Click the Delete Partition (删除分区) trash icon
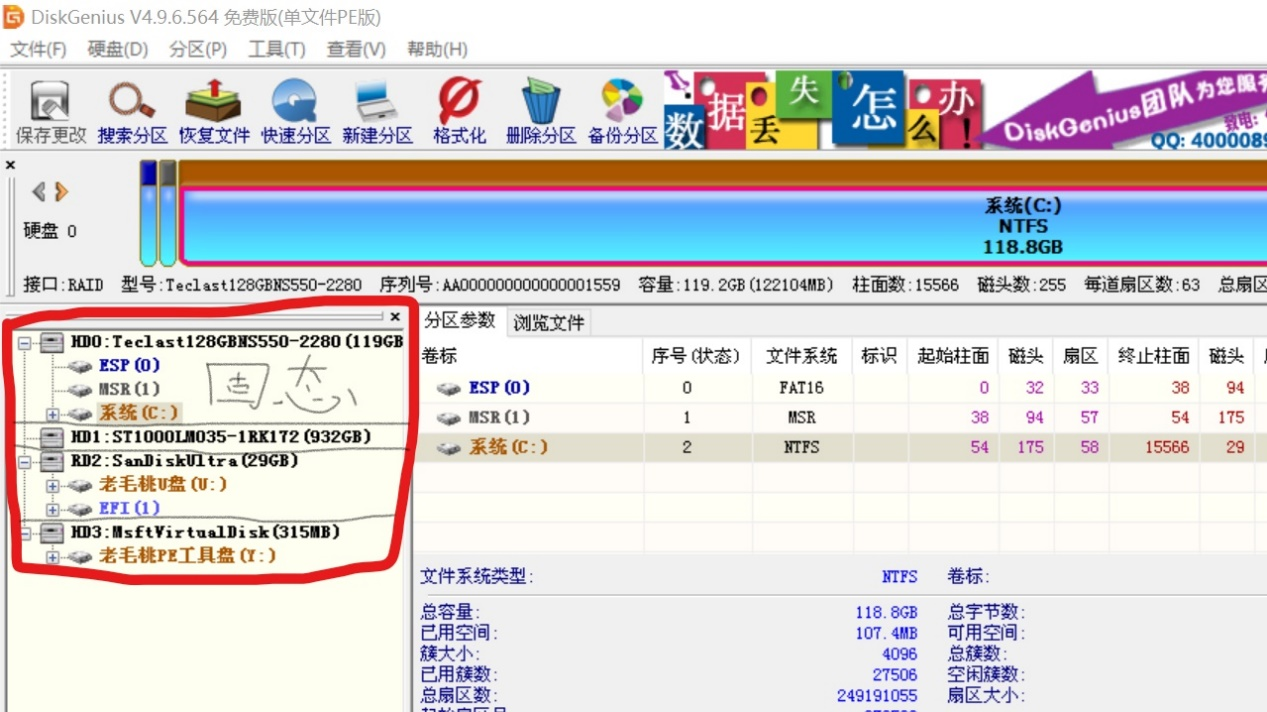The width and height of the screenshot is (1267, 712). (541, 111)
